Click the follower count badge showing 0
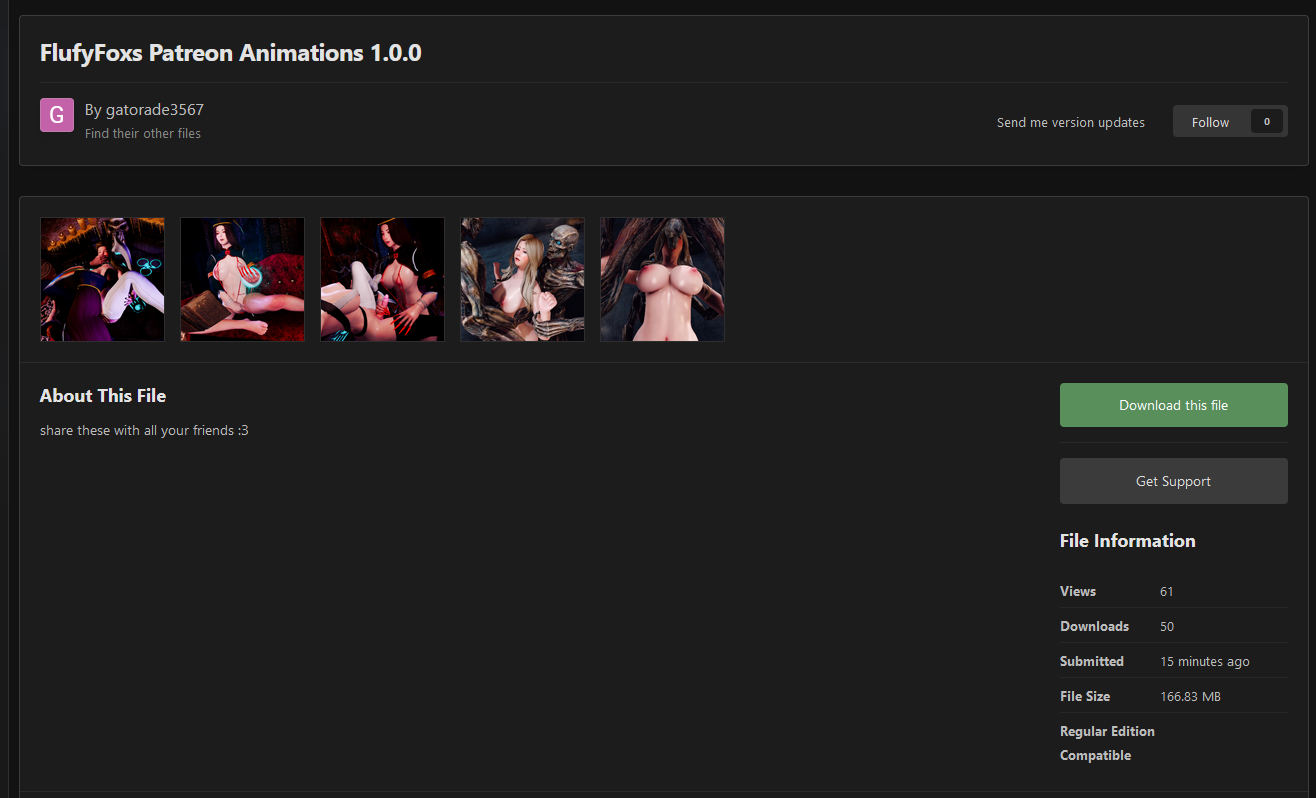Viewport: 1316px width, 798px height. pos(1266,122)
